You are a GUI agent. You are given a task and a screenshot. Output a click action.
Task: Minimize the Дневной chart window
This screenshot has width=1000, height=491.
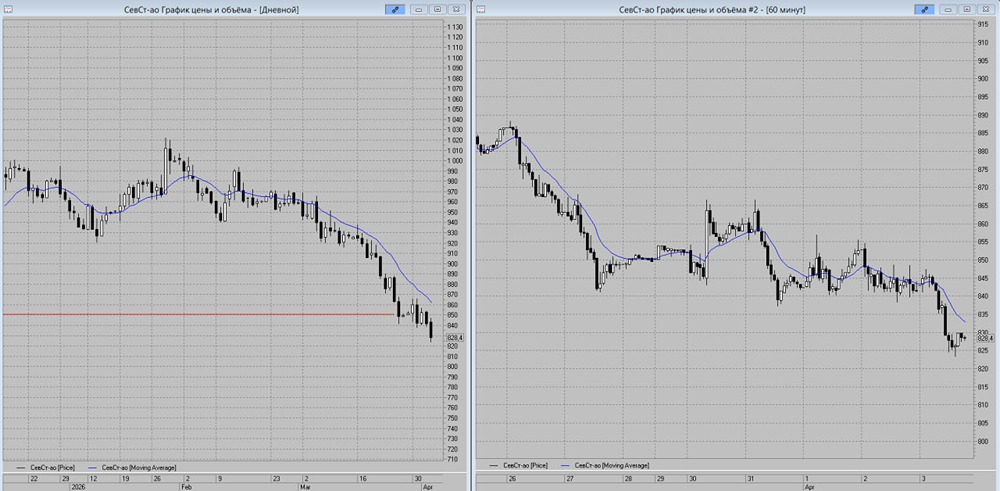[419, 10]
